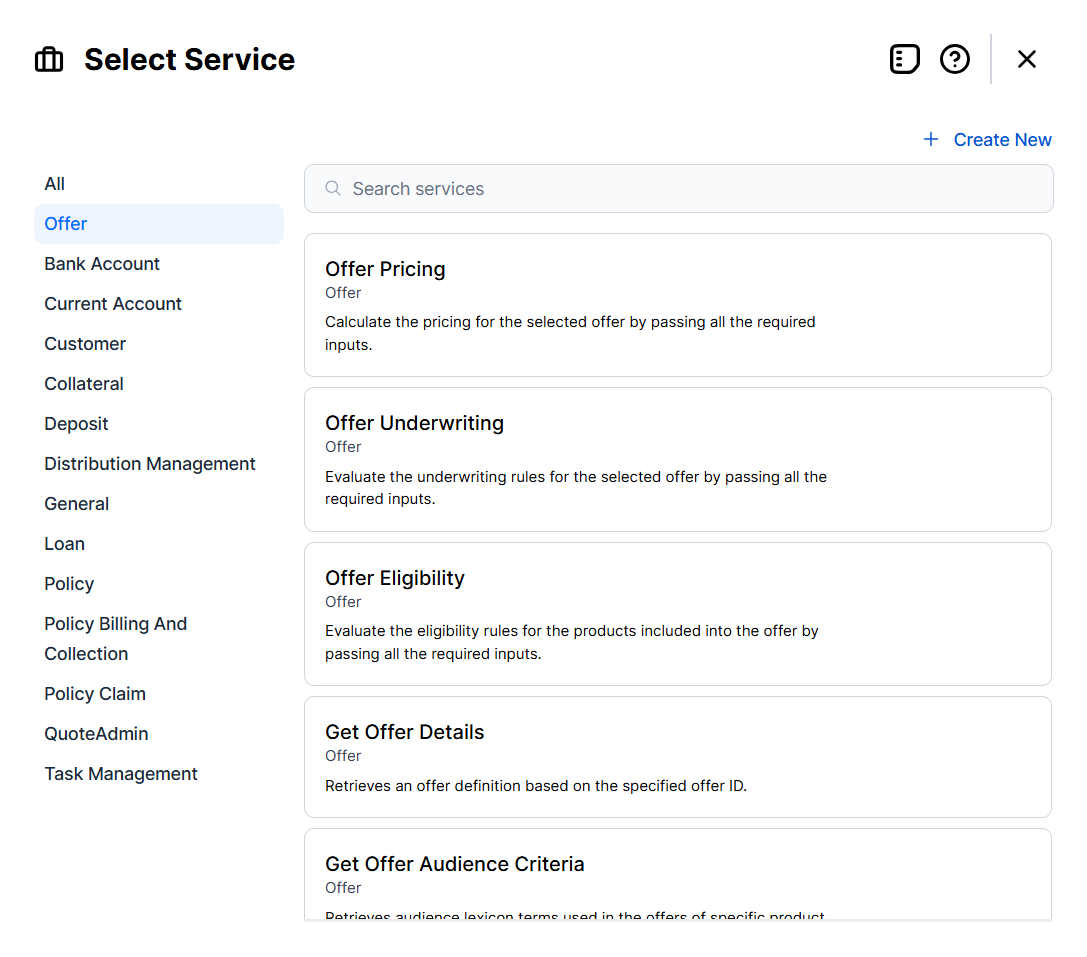
Task: Click the plus icon next to Create New
Action: 931,140
